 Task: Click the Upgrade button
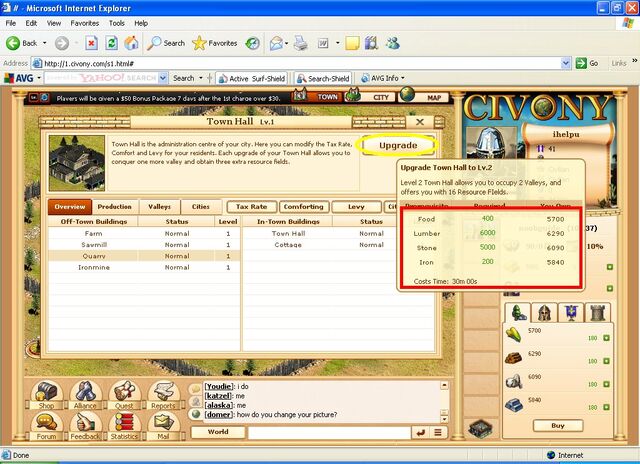[398, 145]
